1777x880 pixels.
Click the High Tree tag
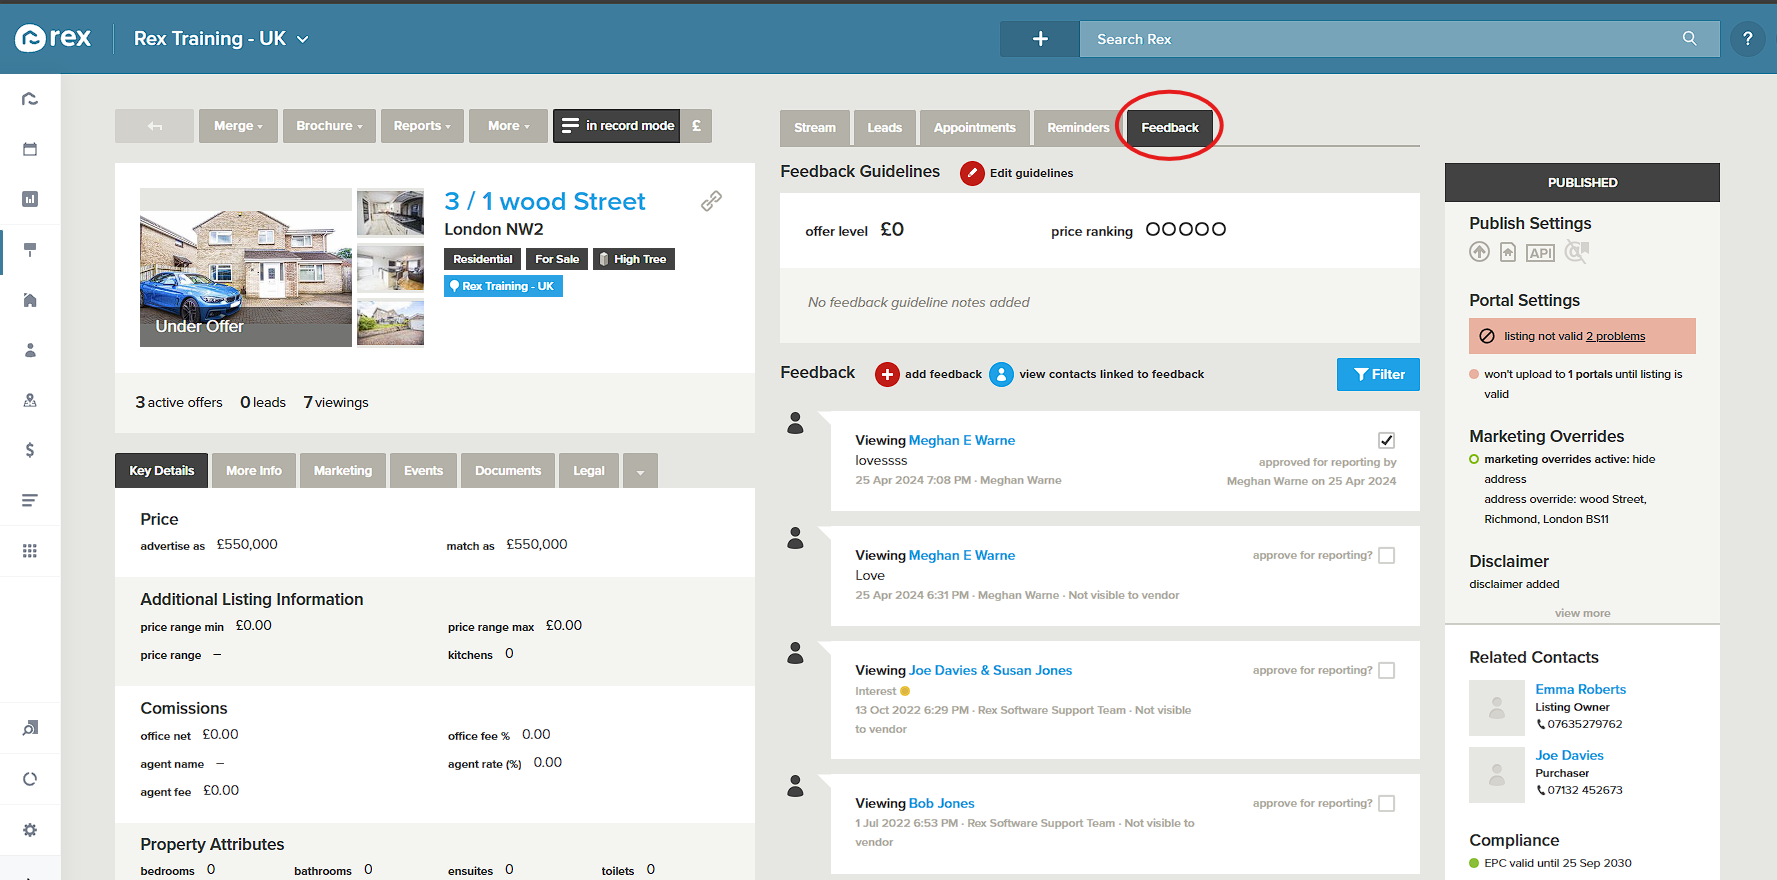click(634, 259)
